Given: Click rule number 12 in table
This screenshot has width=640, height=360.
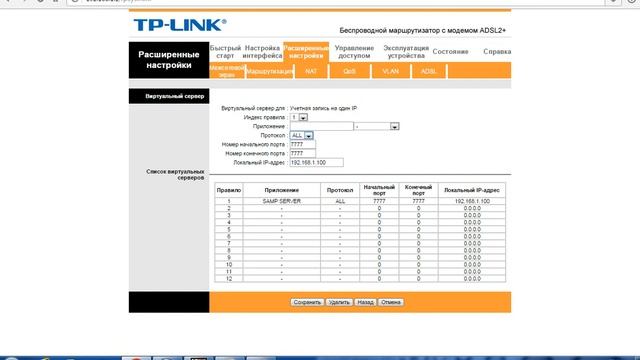Looking at the screenshot, I should 229,279.
